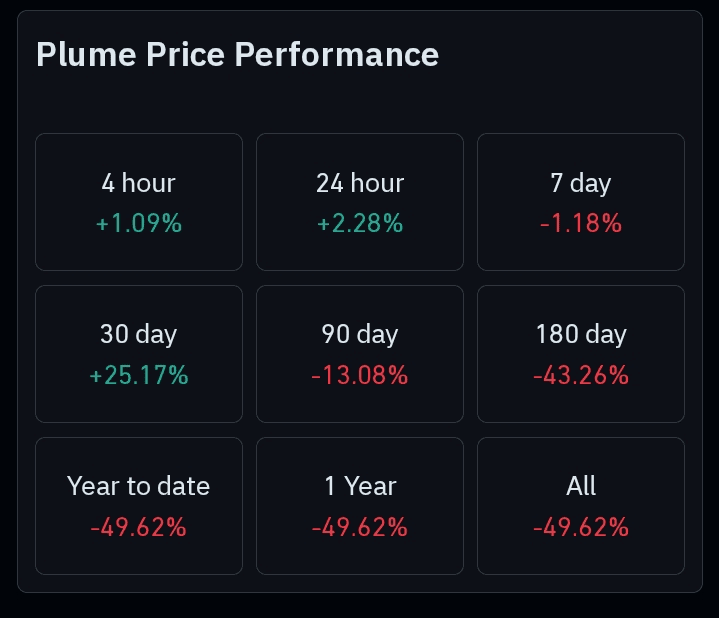Select the 7 day label
This screenshot has width=719, height=618.
581,183
